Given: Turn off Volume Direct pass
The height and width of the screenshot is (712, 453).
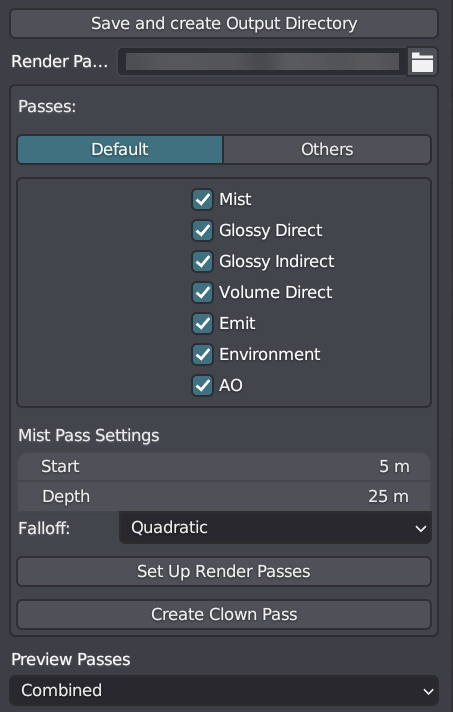Looking at the screenshot, I should [202, 292].
